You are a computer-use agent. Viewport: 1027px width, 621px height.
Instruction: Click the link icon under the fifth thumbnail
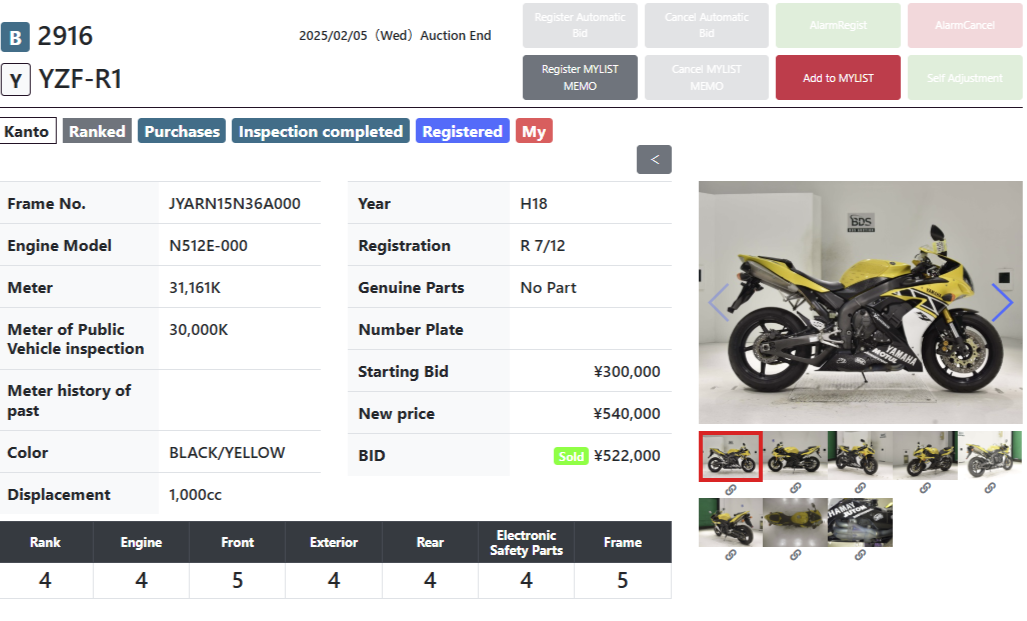[990, 489]
